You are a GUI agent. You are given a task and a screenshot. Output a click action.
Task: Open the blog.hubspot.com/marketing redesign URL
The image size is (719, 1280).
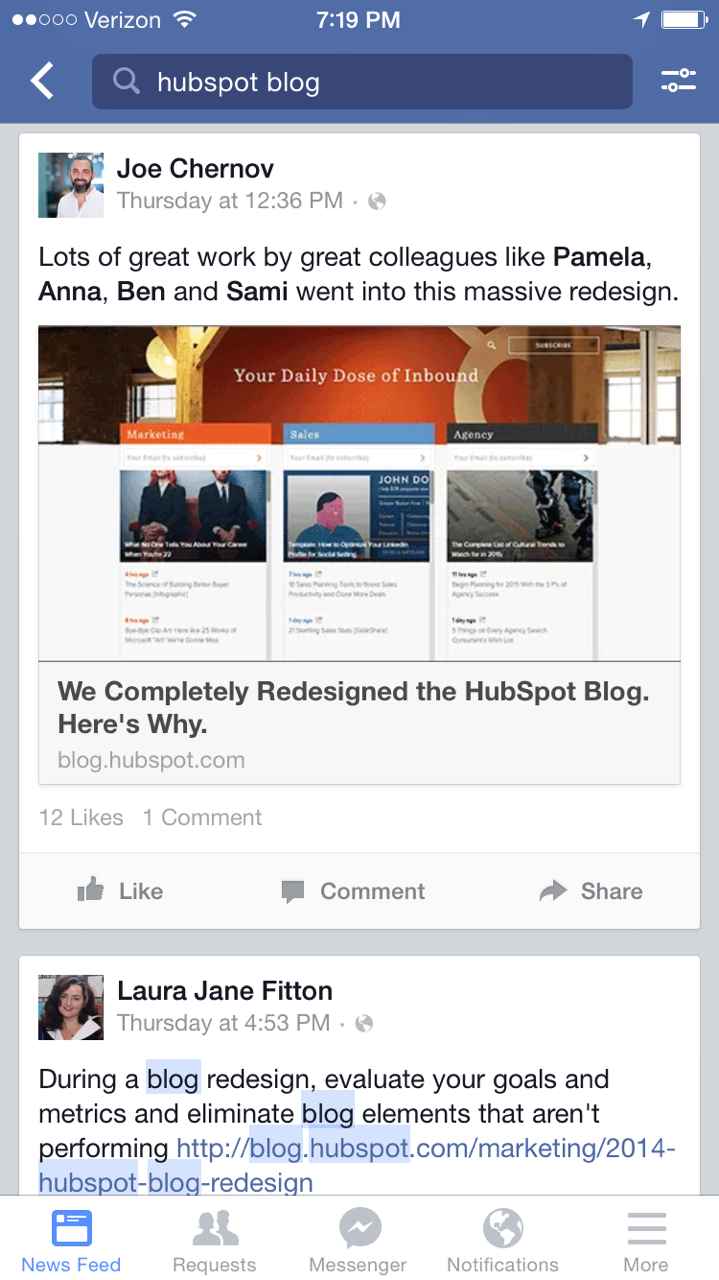tap(357, 1165)
